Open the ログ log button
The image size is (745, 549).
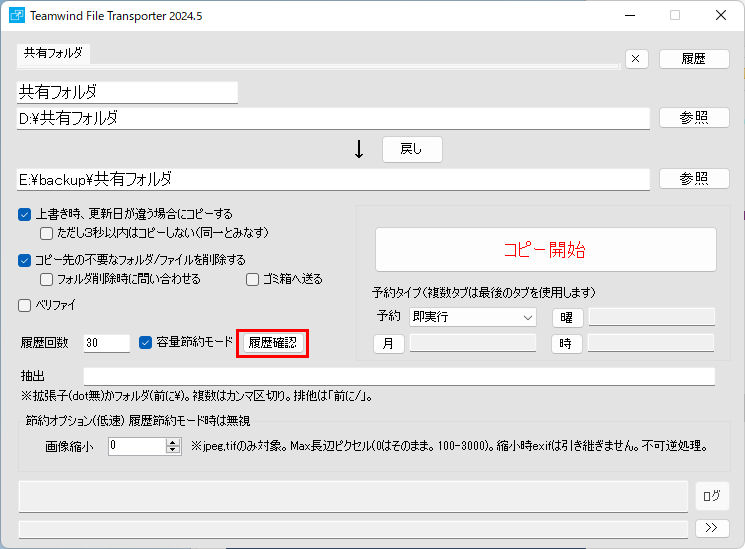[x=712, y=496]
